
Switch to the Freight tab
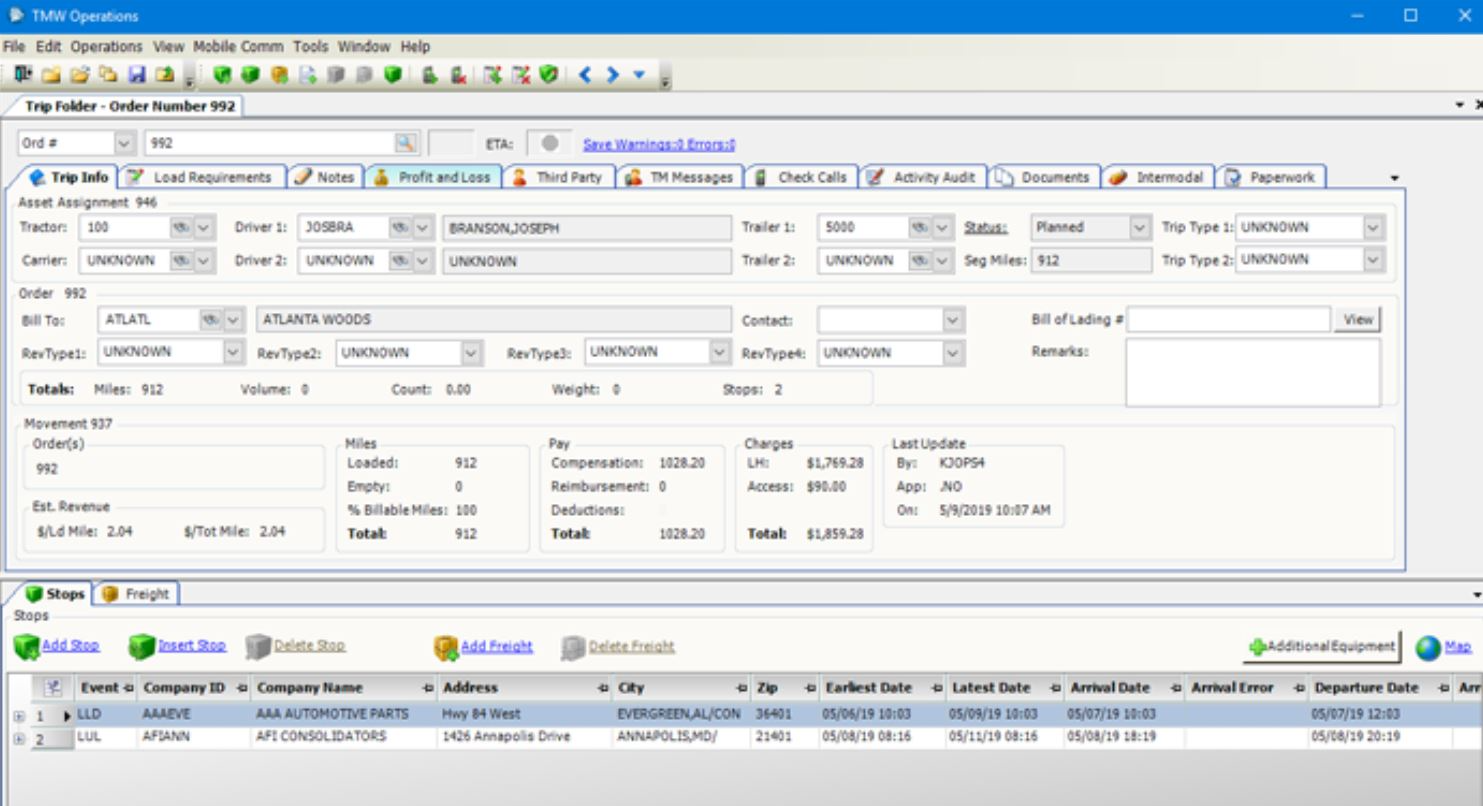click(136, 594)
